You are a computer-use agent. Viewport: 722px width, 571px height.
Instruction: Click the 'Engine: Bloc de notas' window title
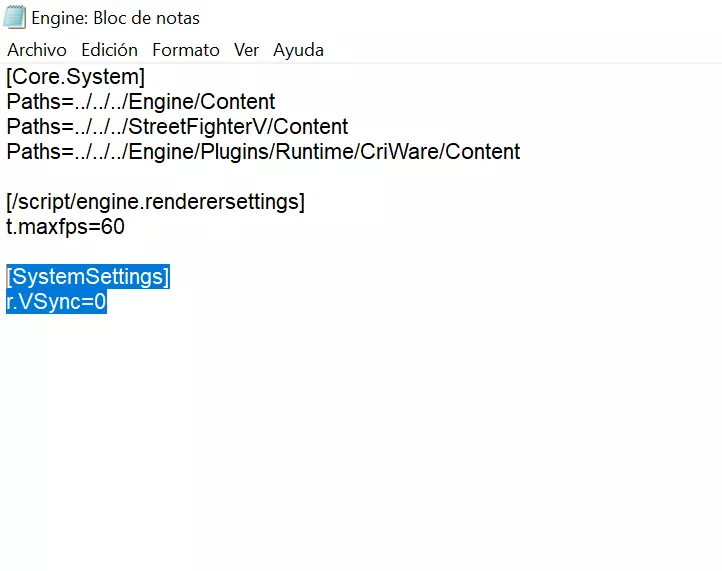tap(116, 18)
